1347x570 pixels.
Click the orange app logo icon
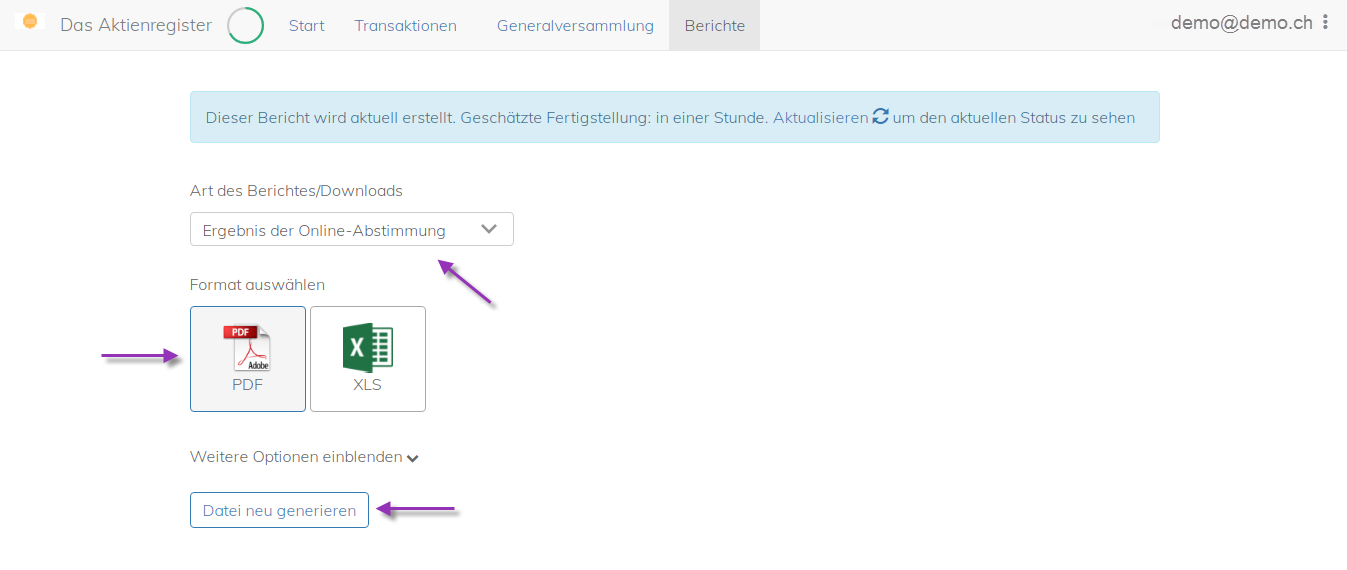tap(30, 22)
